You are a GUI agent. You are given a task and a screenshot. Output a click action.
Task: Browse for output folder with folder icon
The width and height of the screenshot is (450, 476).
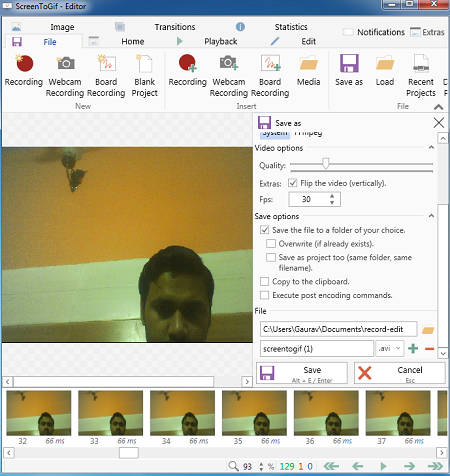(428, 330)
